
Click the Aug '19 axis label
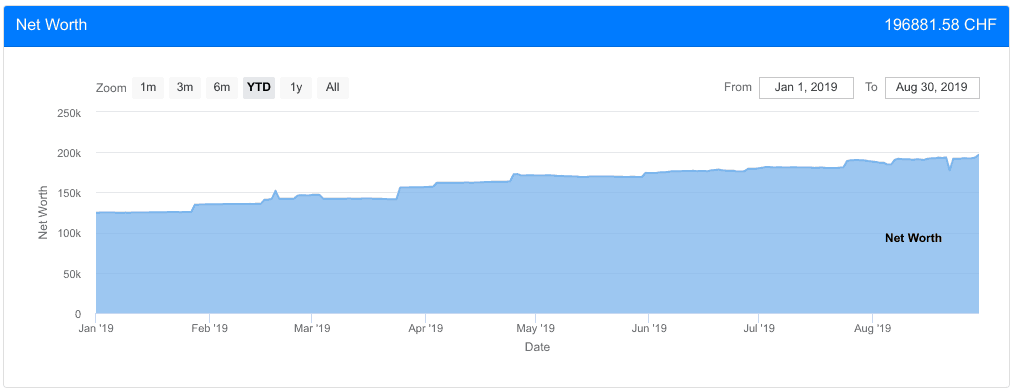tap(872, 328)
